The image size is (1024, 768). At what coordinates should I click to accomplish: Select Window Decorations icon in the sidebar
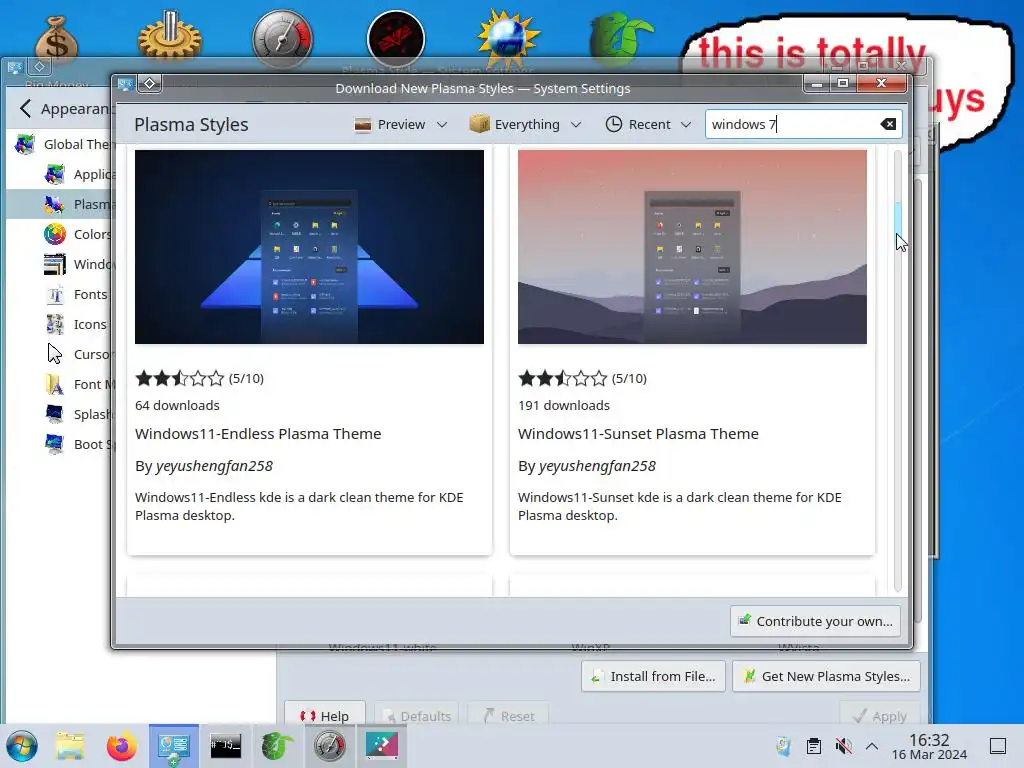point(54,264)
